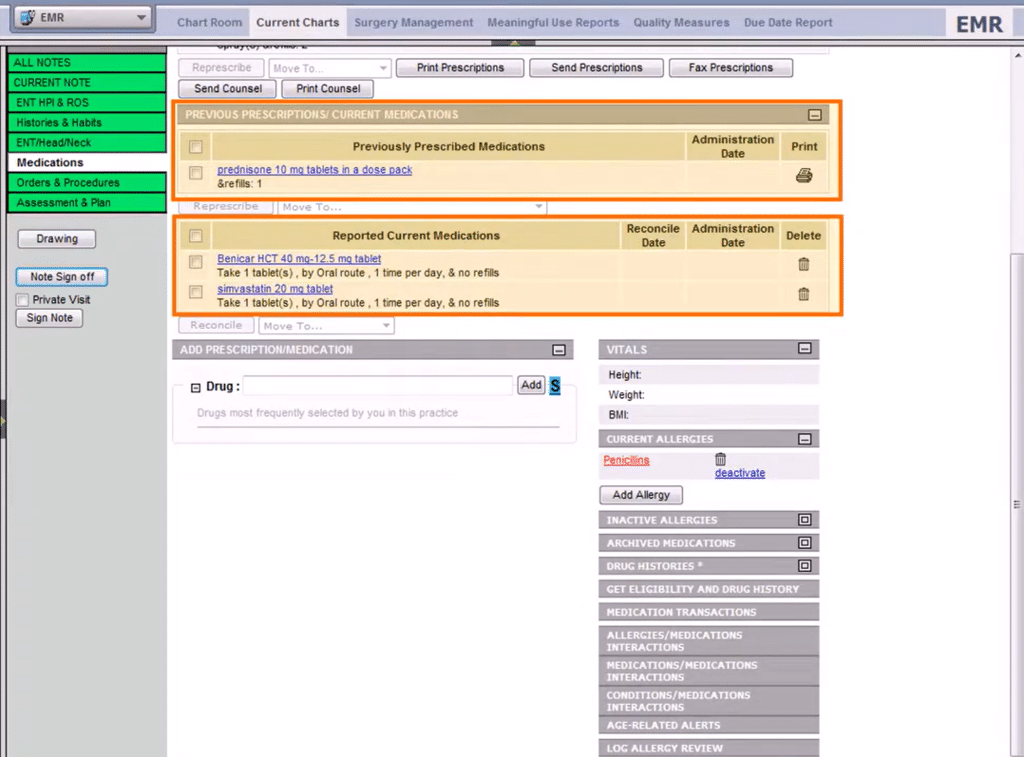The image size is (1024, 757).
Task: Click the blue S icon next to Add
Action: [554, 385]
